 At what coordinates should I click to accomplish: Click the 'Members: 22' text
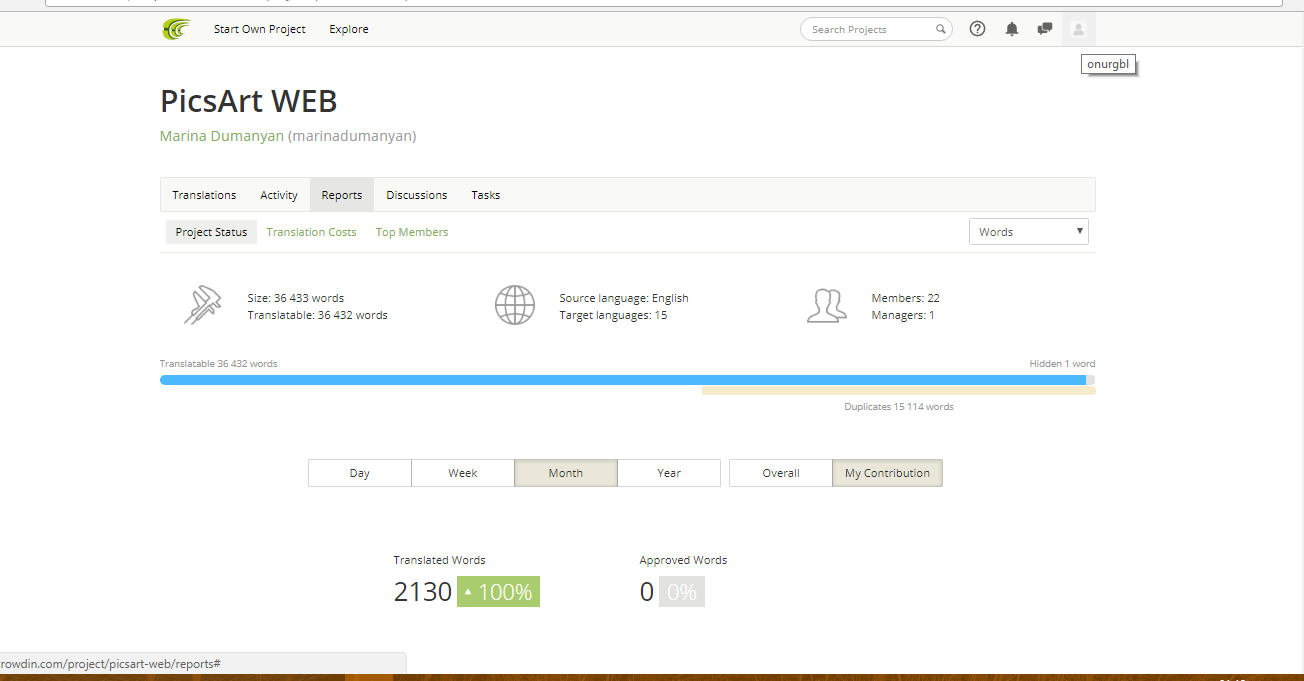[906, 298]
